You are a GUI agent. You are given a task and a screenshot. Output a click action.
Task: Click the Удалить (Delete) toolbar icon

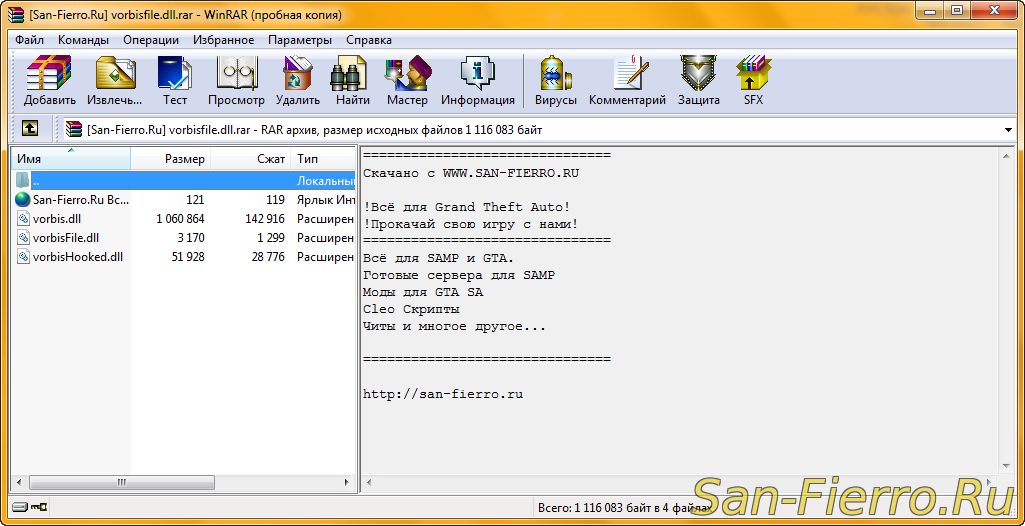(297, 80)
